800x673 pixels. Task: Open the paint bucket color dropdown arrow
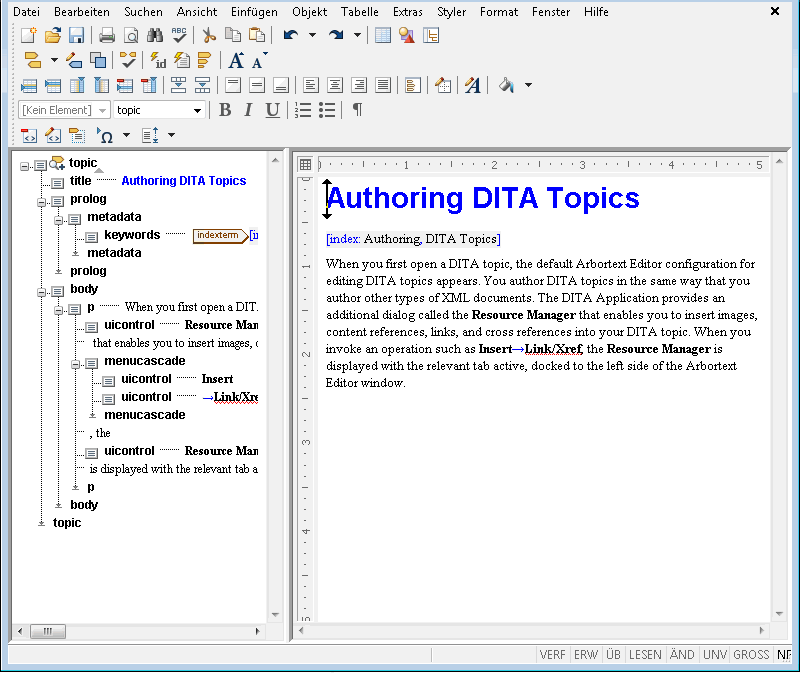coord(529,85)
